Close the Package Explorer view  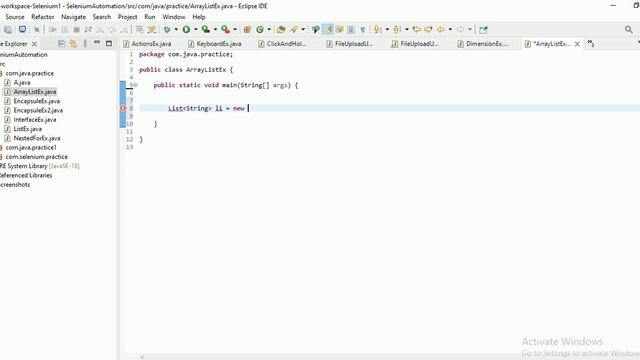click(34, 44)
